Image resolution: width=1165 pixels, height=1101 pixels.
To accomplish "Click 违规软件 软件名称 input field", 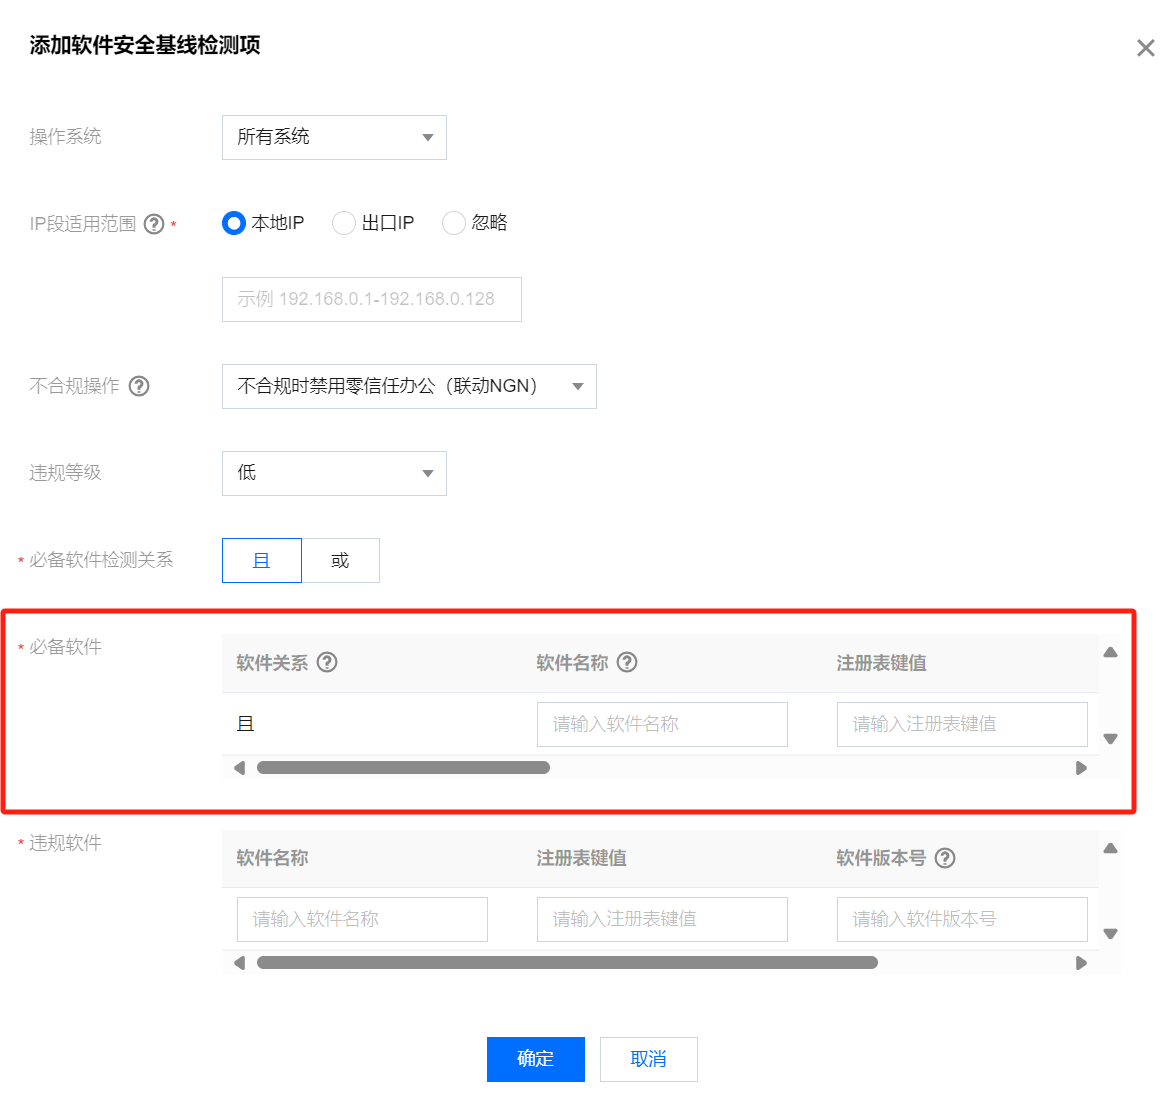I will pyautogui.click(x=363, y=920).
